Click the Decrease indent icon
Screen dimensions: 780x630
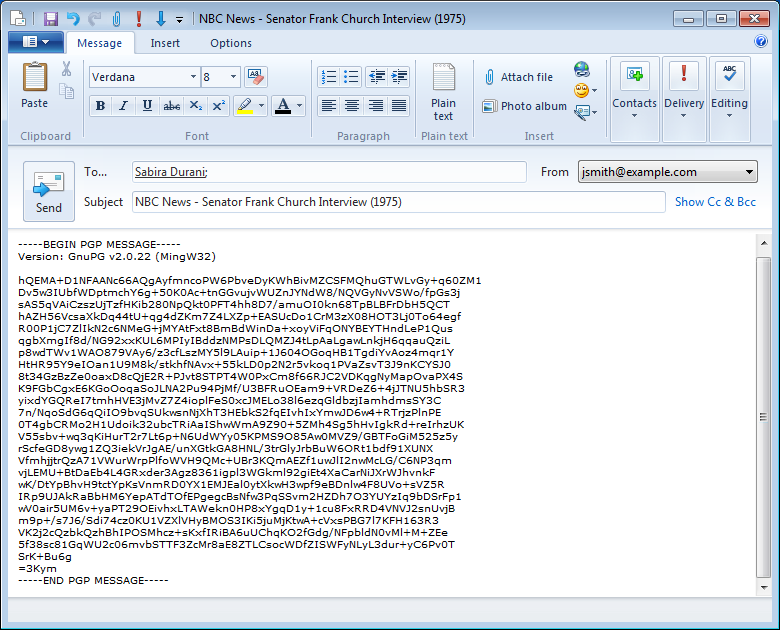pyautogui.click(x=377, y=77)
